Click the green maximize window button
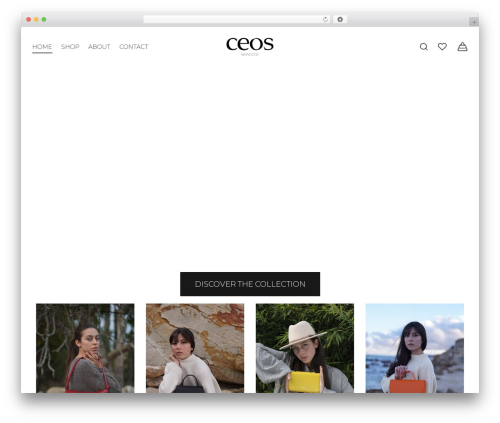 coord(44,20)
